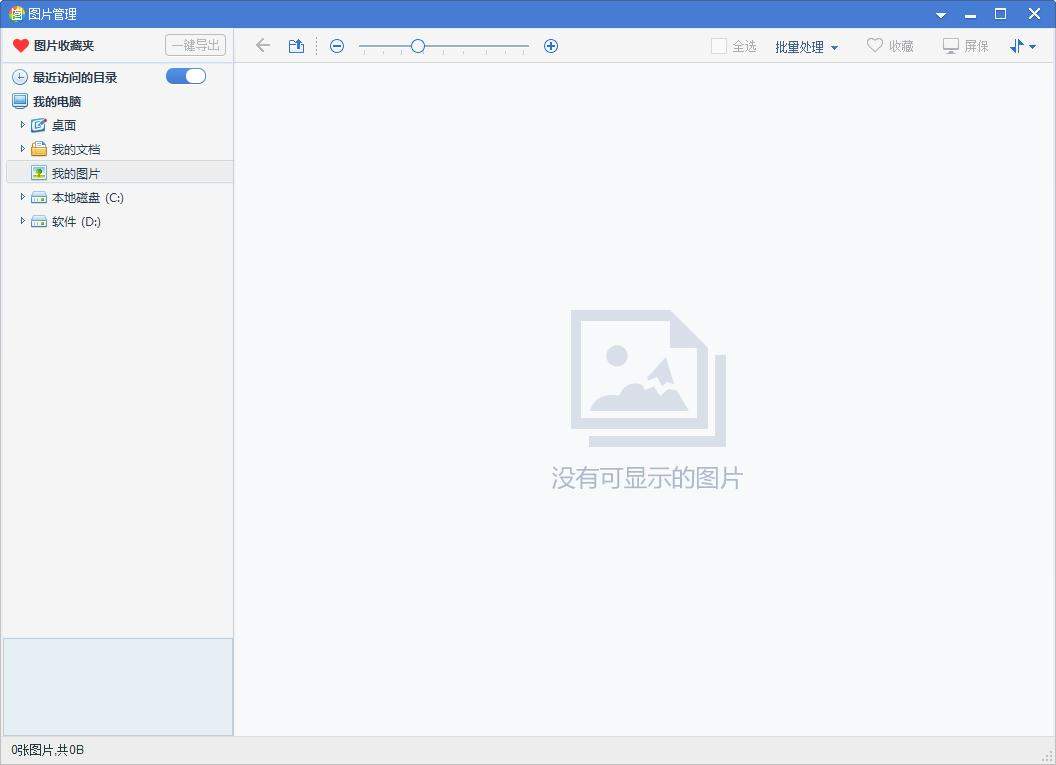Click the 图片收藏夹 heart icon
This screenshot has height=765, width=1056.
pyautogui.click(x=18, y=44)
